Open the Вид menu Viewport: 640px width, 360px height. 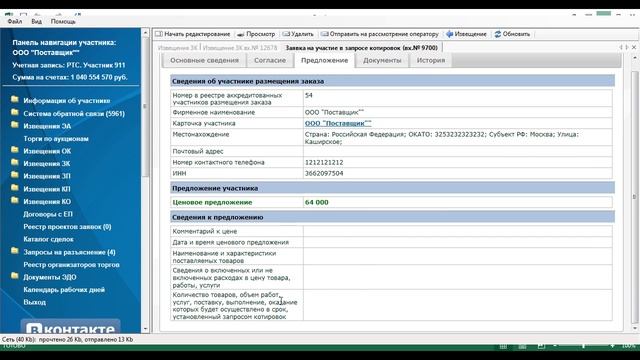click(x=36, y=21)
